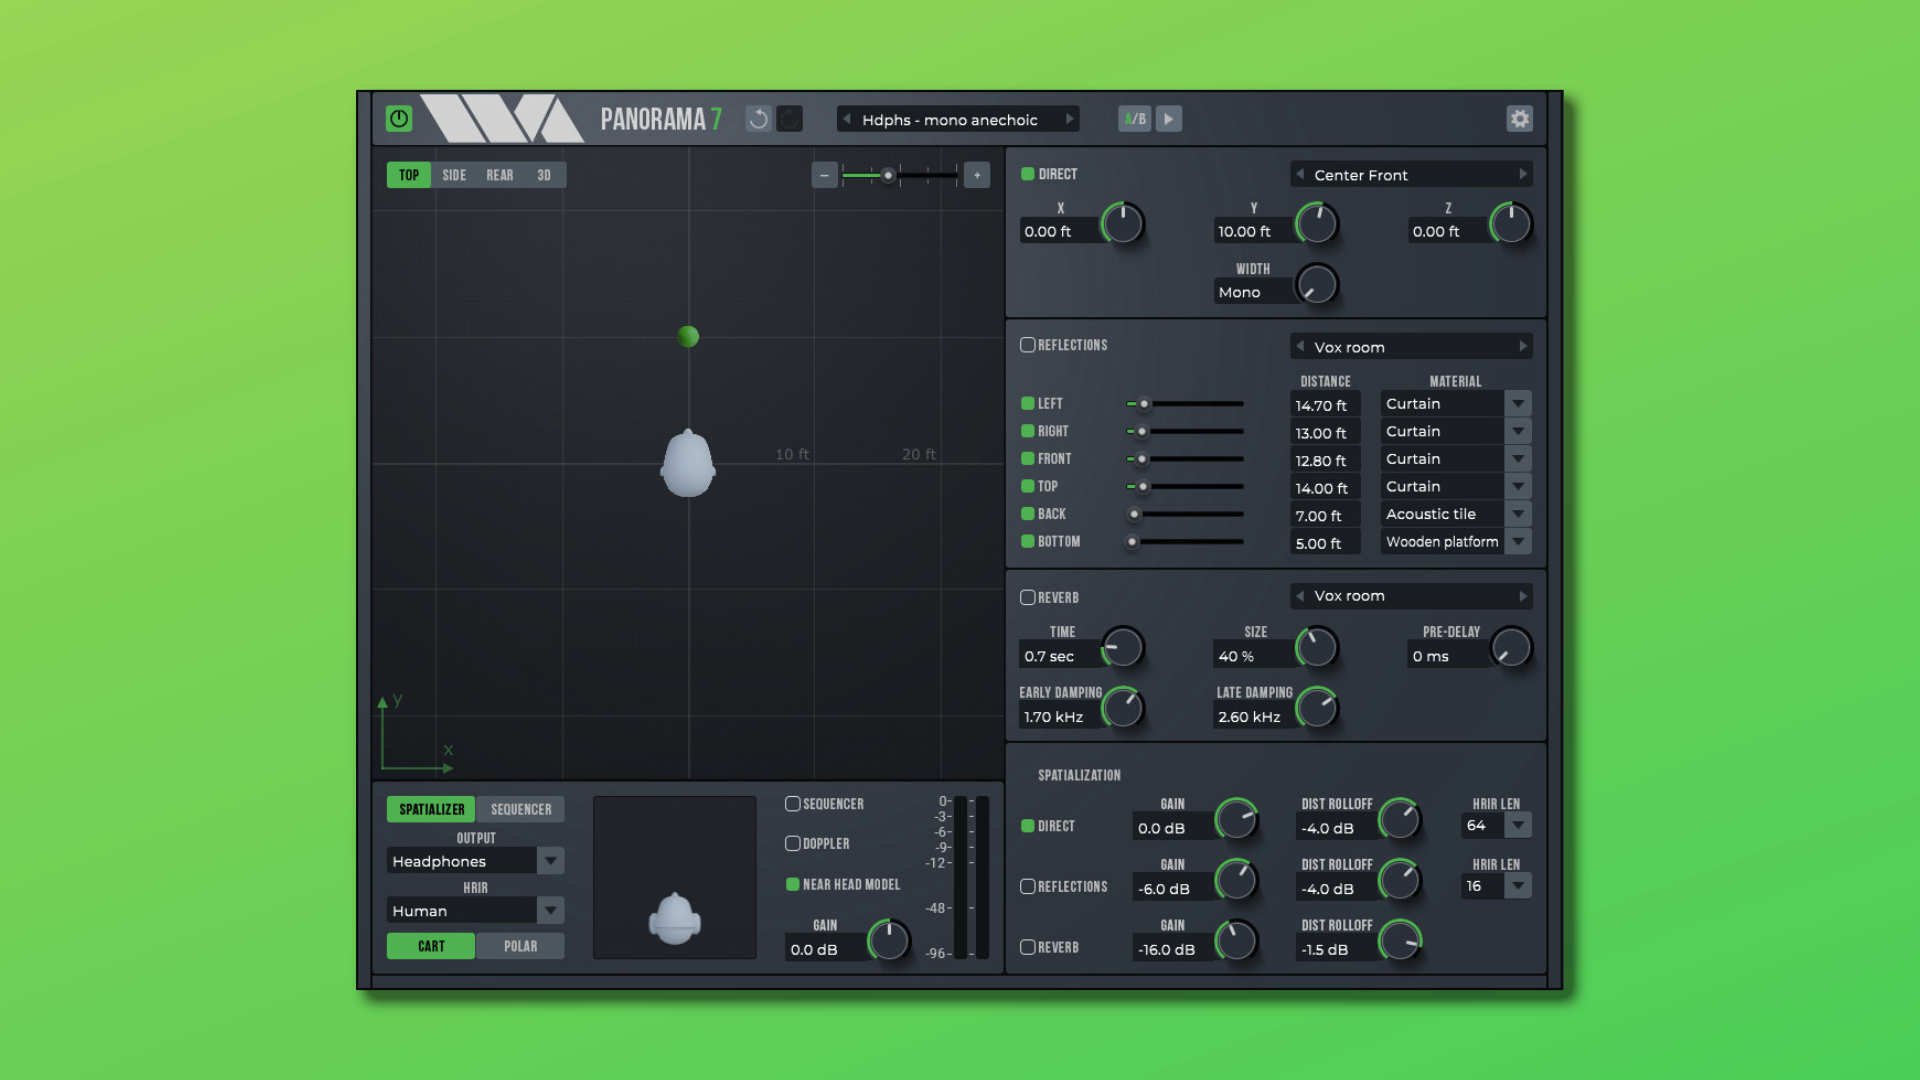The width and height of the screenshot is (1920, 1080).
Task: Adjust the Left reflection level slider
Action: pyautogui.click(x=1144, y=404)
